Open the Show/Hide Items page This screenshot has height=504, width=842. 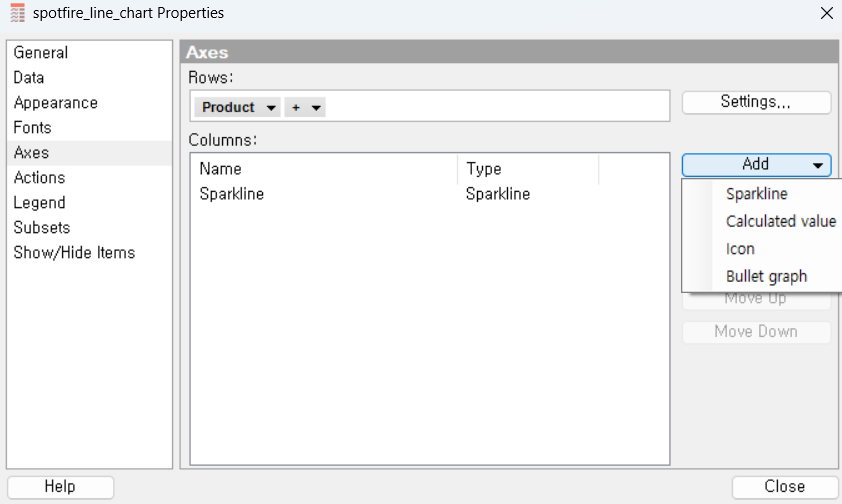(x=89, y=252)
